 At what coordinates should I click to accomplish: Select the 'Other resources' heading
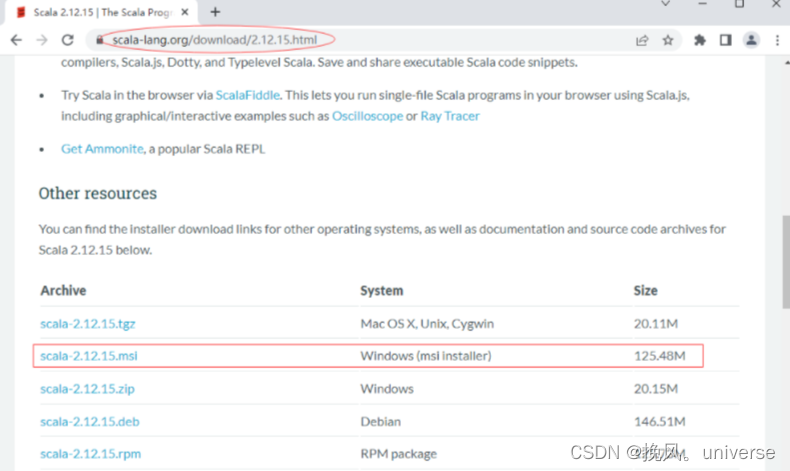[x=98, y=193]
